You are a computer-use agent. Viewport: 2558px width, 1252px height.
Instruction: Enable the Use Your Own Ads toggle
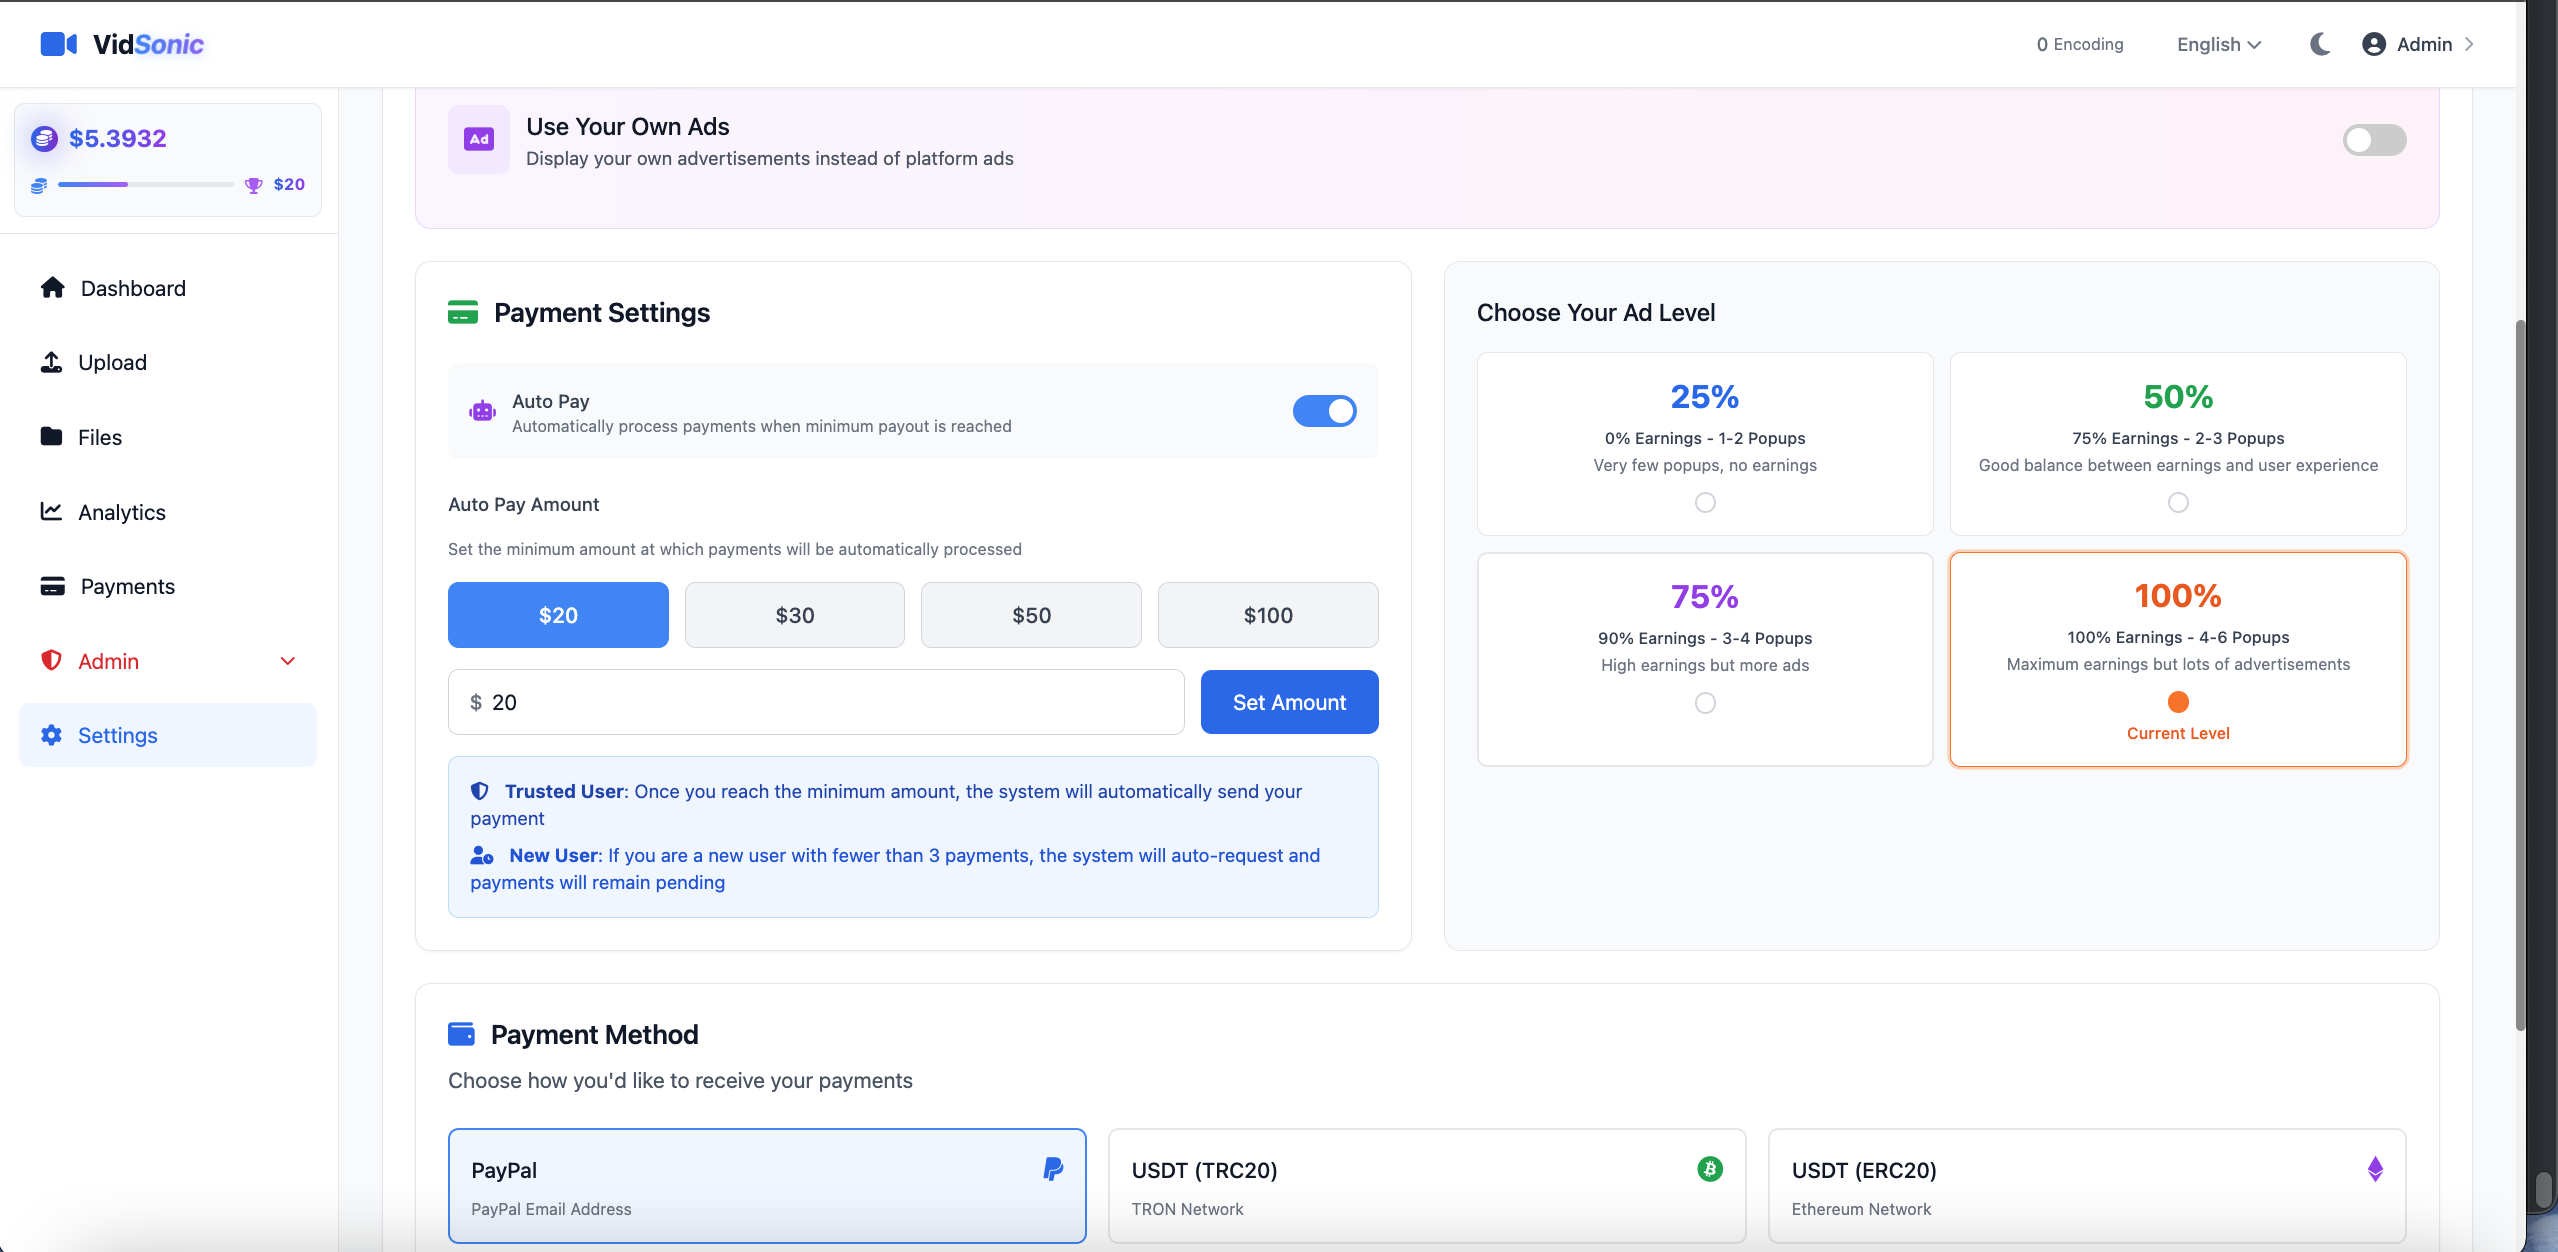tap(2373, 140)
